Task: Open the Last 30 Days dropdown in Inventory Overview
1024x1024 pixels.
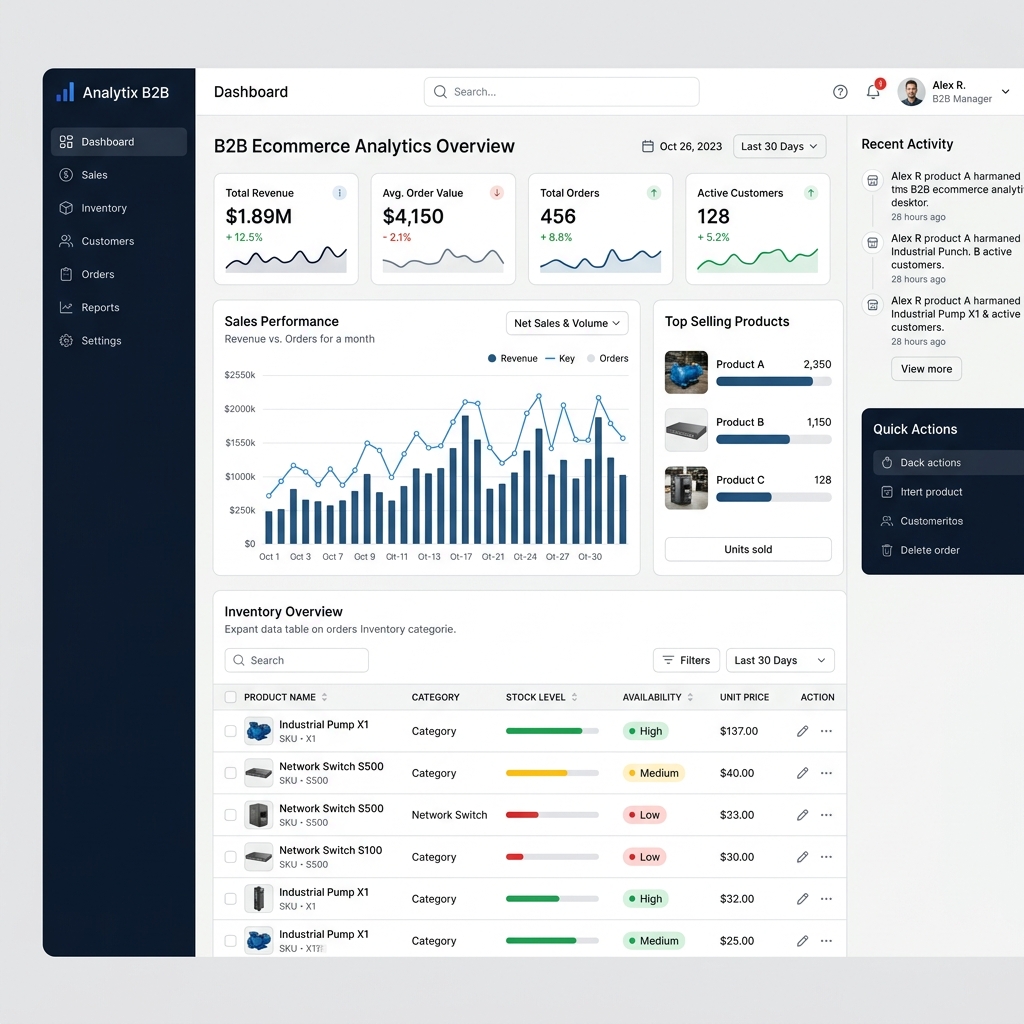Action: [x=780, y=660]
